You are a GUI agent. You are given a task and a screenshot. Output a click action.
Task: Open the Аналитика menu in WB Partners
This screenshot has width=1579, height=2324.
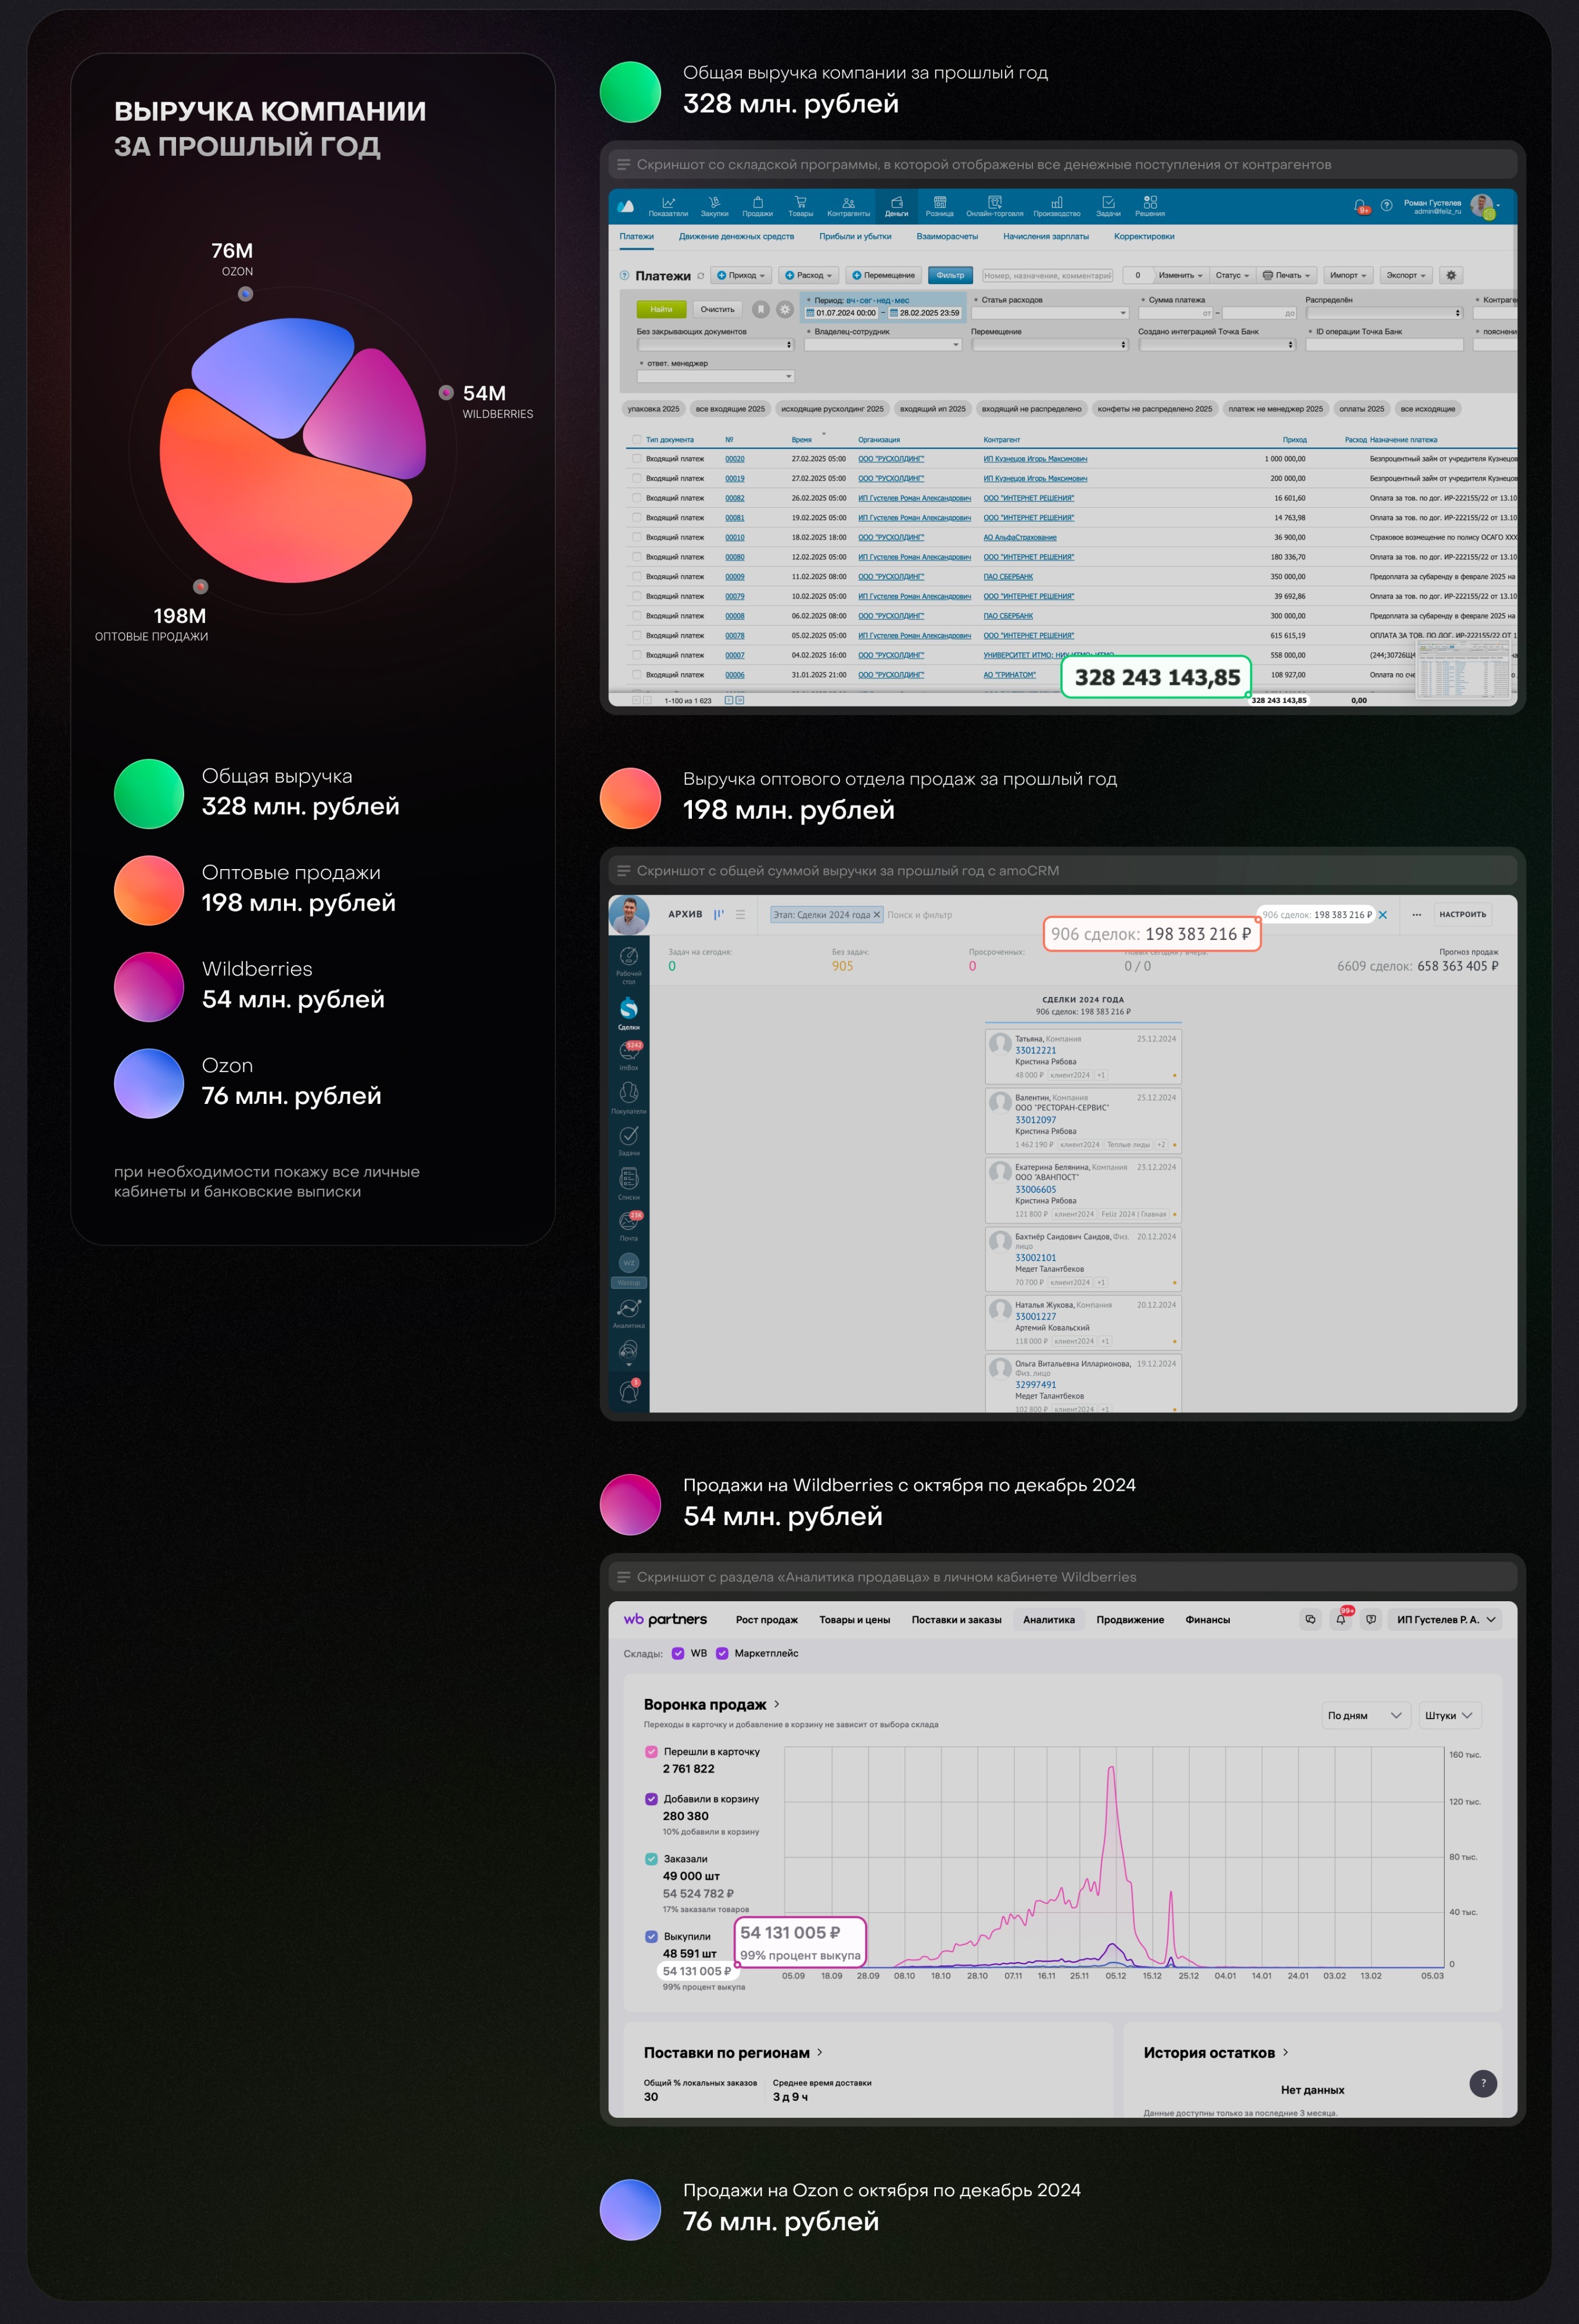point(1048,1619)
